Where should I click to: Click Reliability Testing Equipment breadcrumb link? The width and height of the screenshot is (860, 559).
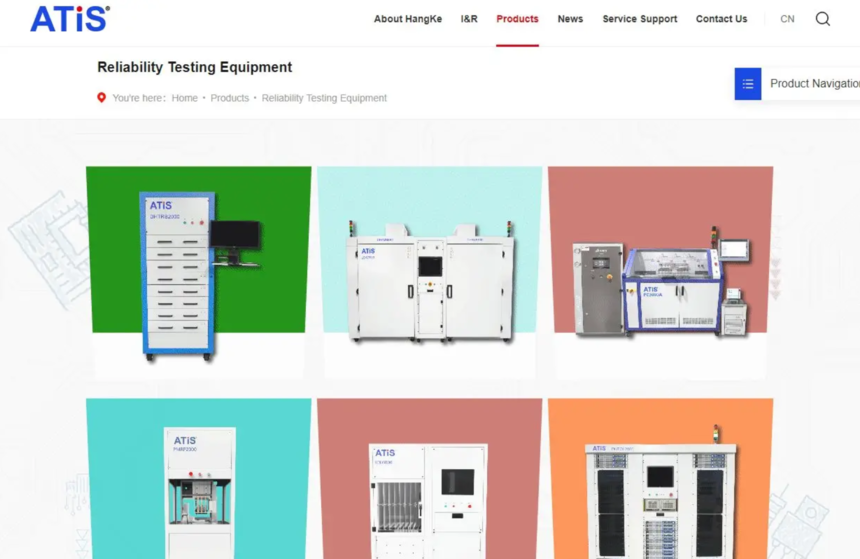pos(324,98)
